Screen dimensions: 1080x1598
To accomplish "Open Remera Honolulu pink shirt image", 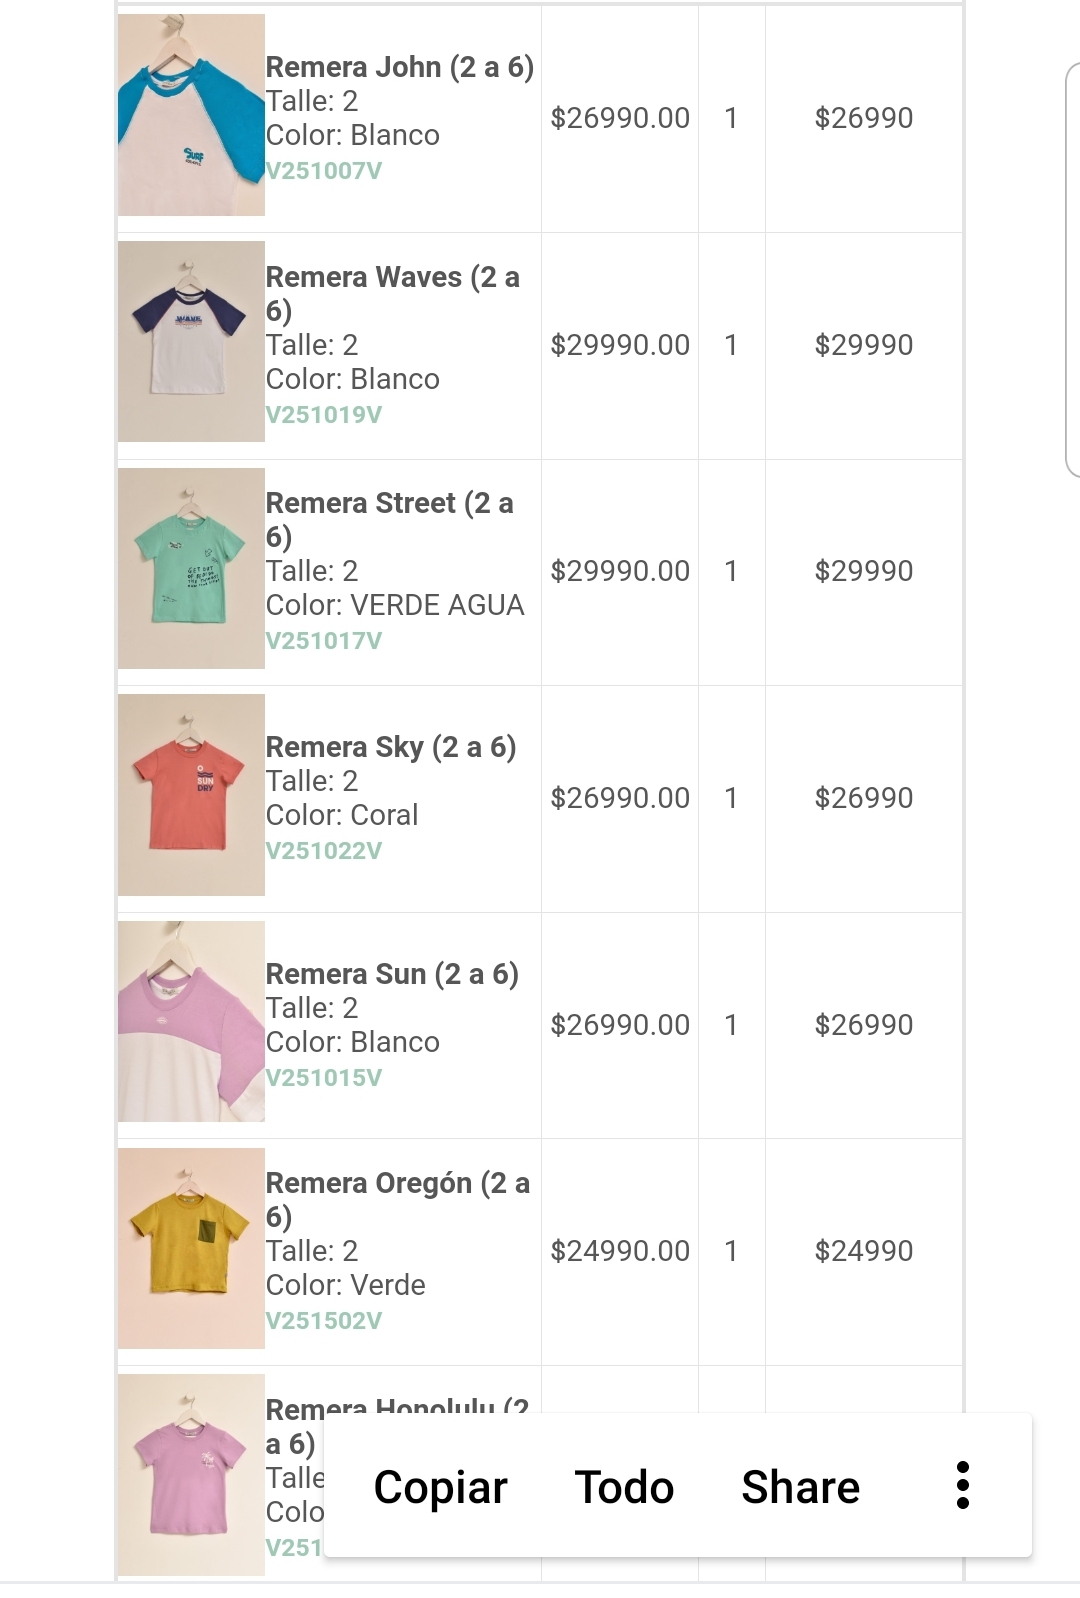I will pos(191,1475).
